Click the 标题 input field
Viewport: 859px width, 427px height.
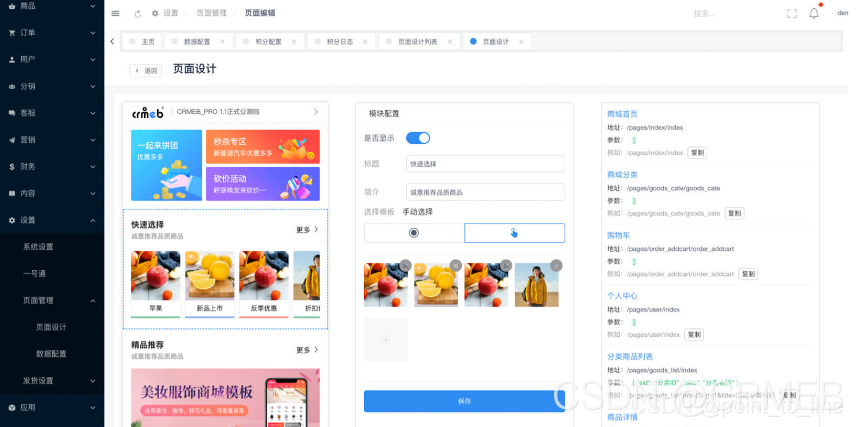tap(485, 164)
